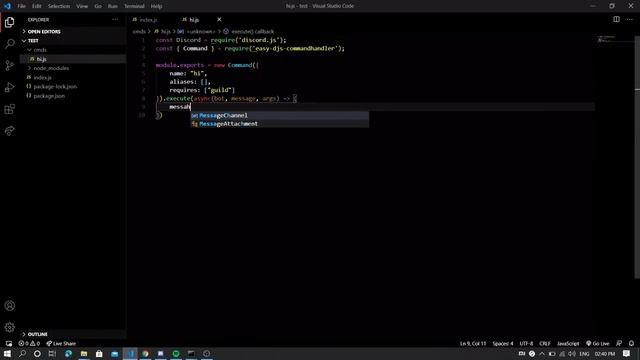Click the Go Live server button
Viewport: 640px width, 360px height.
point(598,343)
